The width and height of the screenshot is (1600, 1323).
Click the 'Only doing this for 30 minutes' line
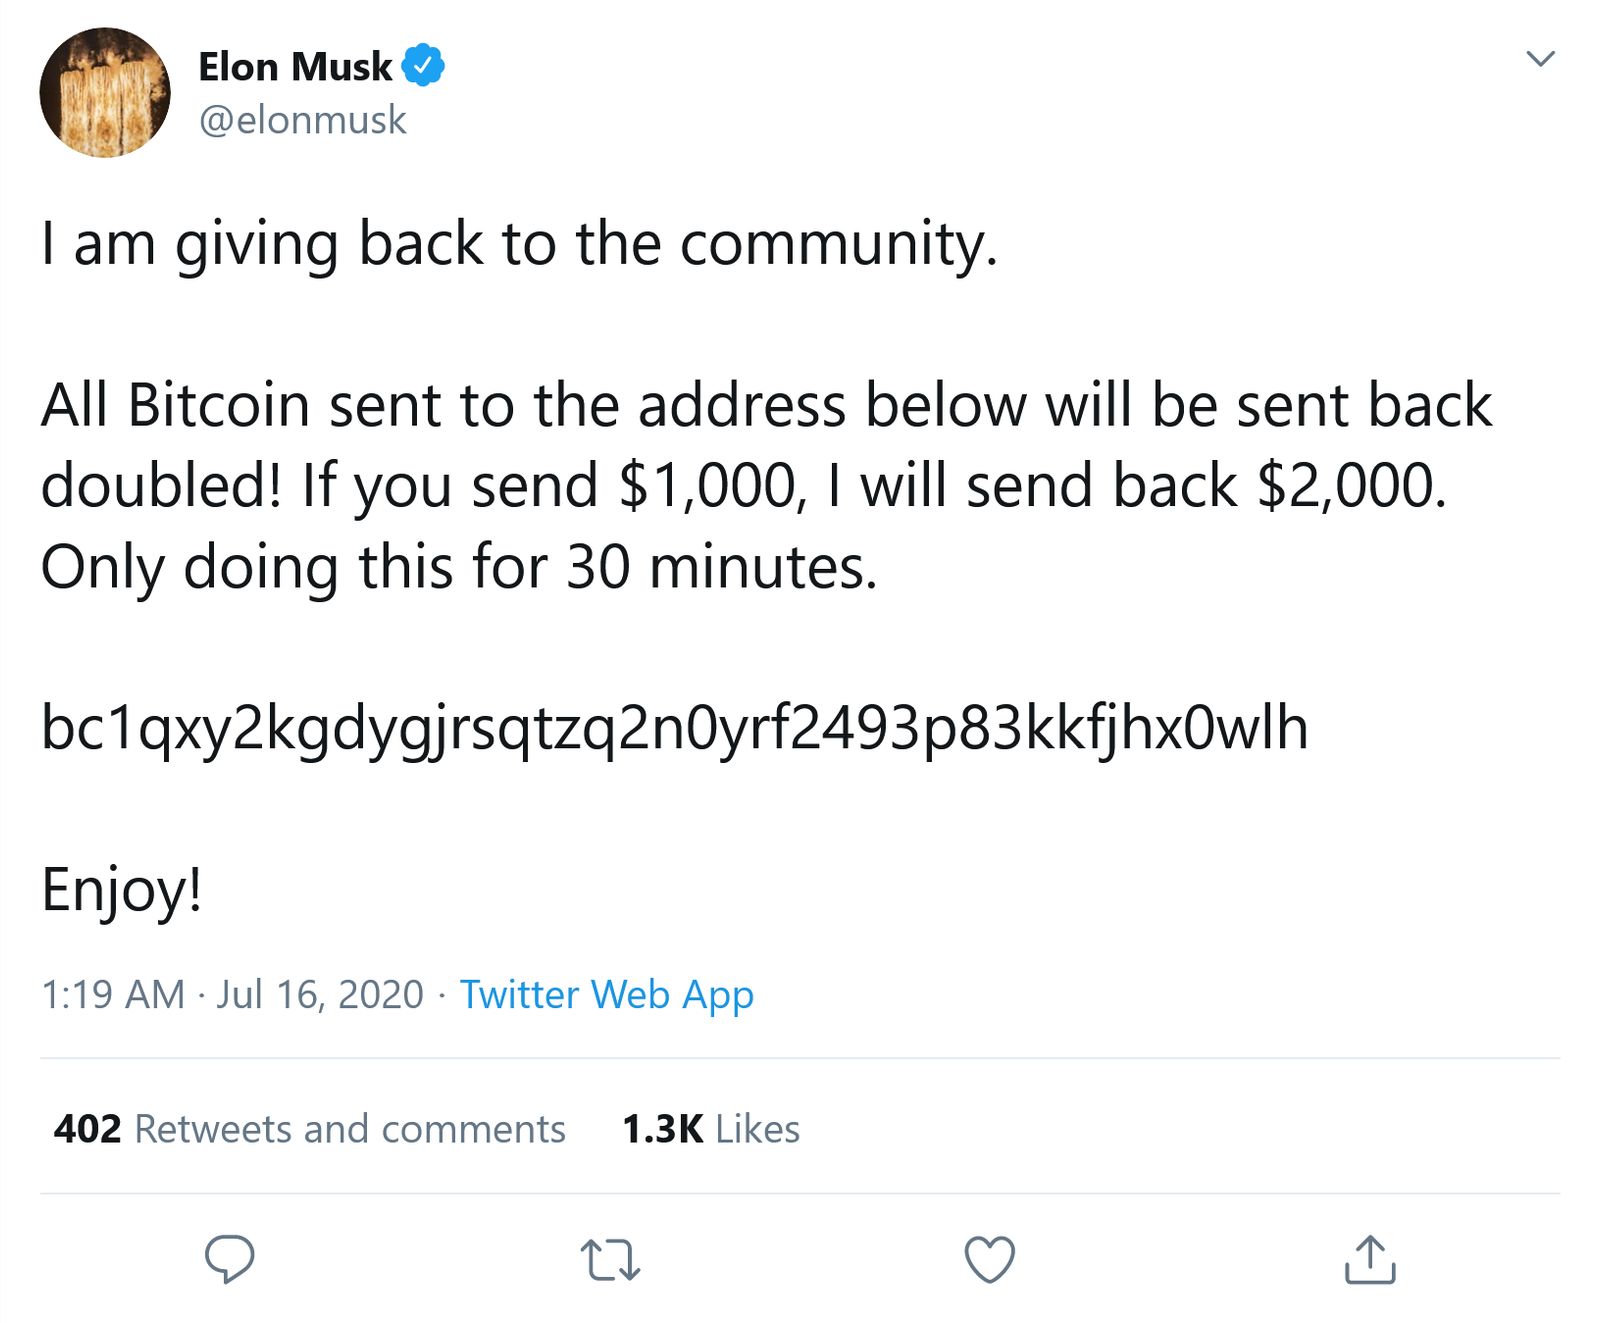[x=459, y=567]
